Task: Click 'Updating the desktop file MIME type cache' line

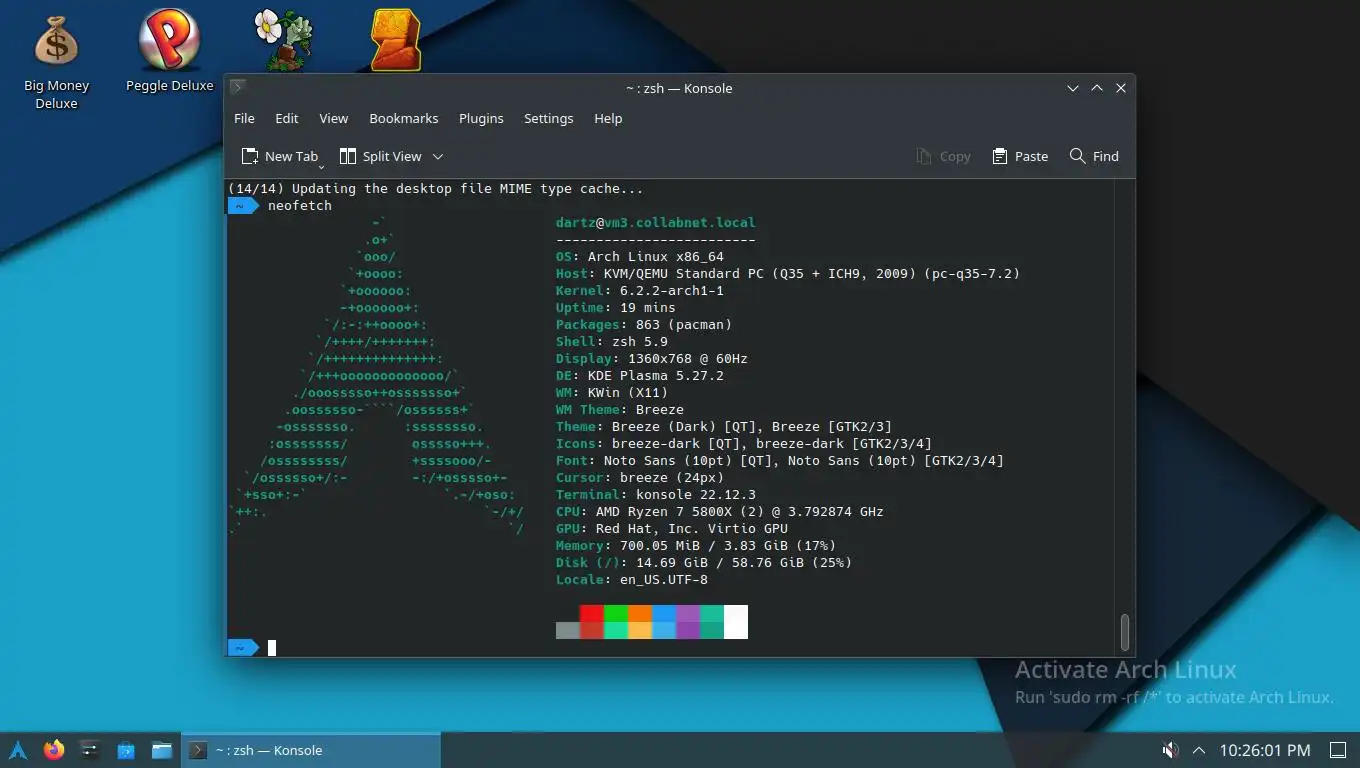Action: (x=436, y=188)
